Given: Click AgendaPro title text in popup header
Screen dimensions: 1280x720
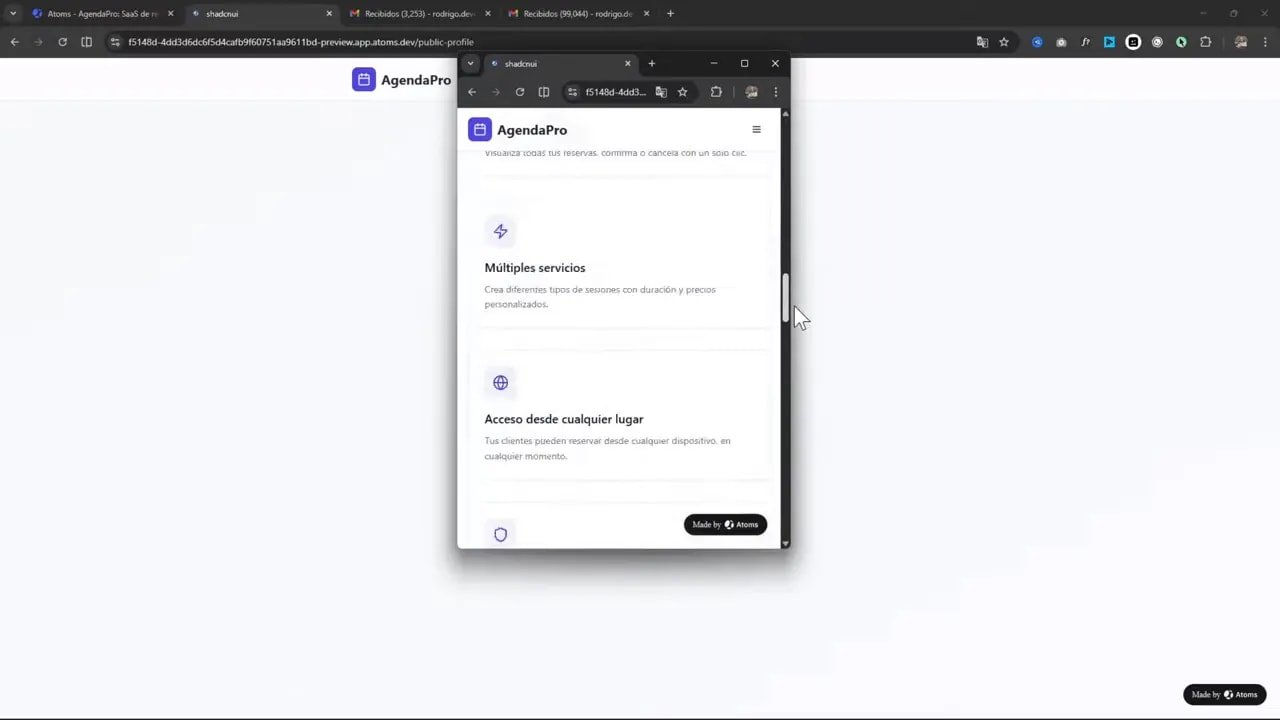Looking at the screenshot, I should pos(532,130).
